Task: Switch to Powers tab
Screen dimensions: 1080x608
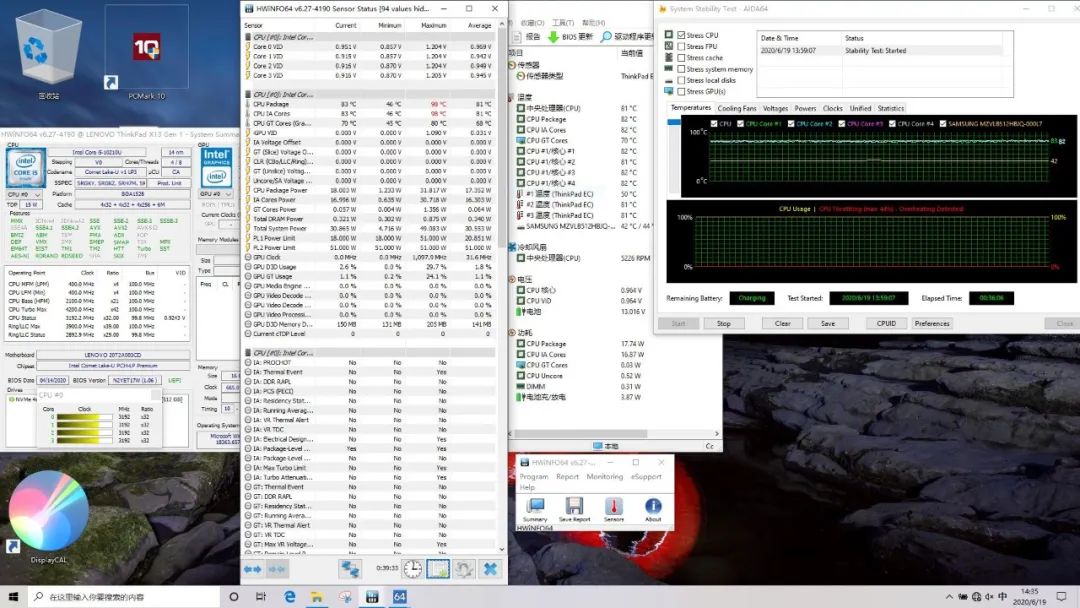Action: pyautogui.click(x=804, y=109)
